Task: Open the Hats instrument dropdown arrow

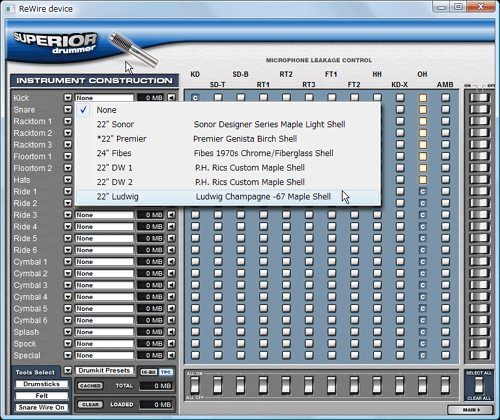Action: click(x=68, y=180)
